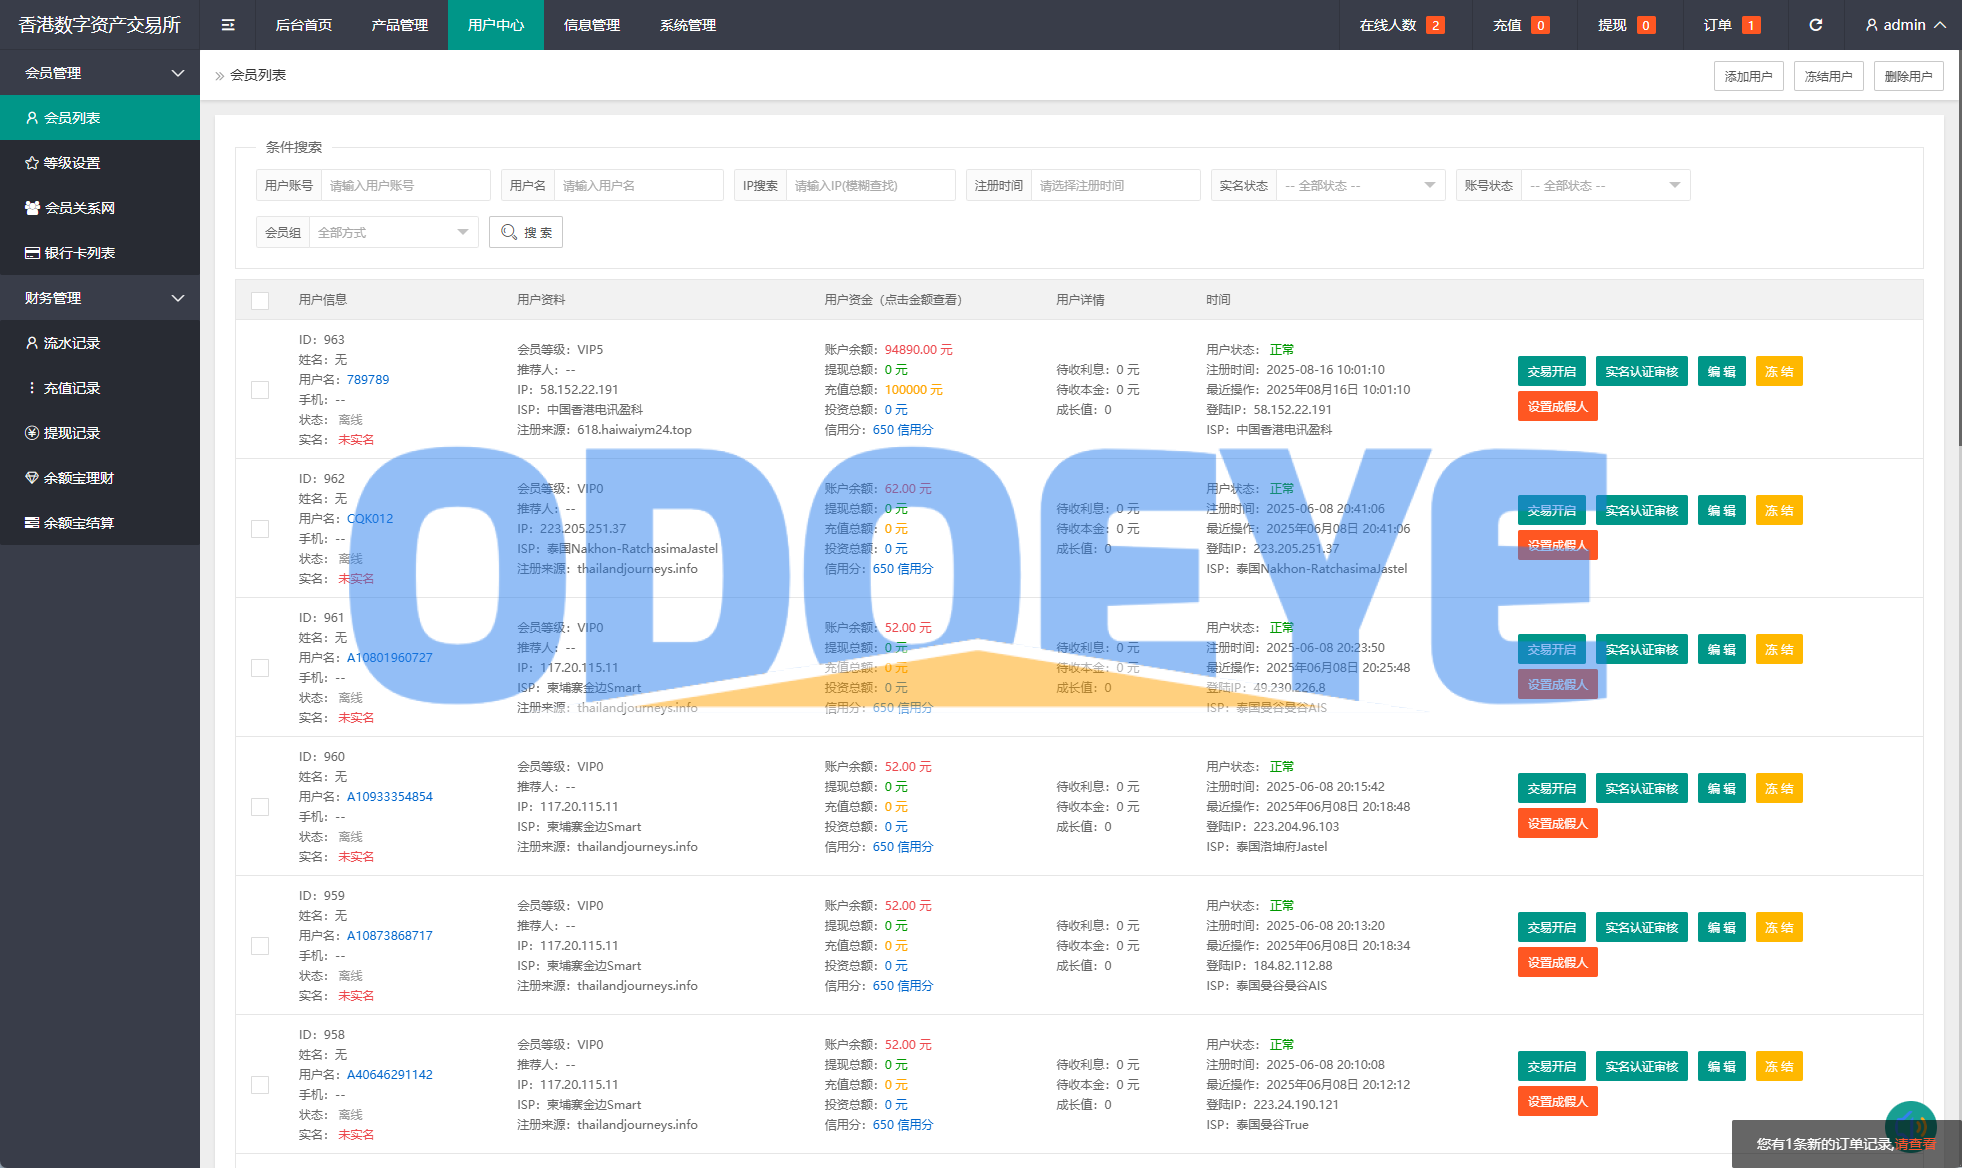
Task: Check the checkbox for user ID 963
Action: point(260,390)
